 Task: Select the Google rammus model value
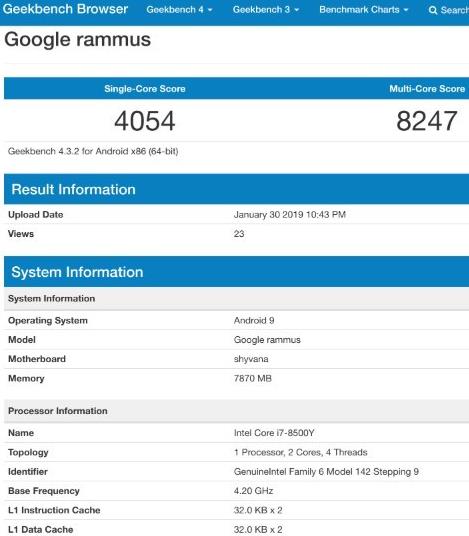pyautogui.click(x=267, y=340)
